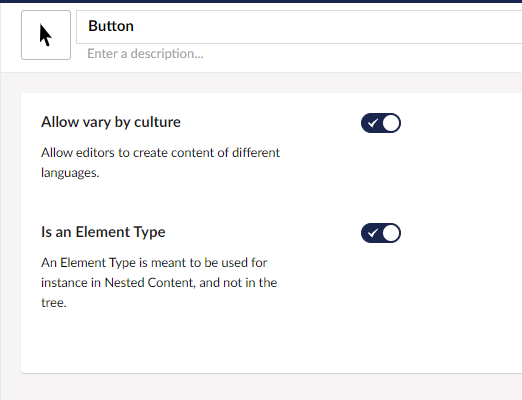Open the icon picker showing the cursor icon
This screenshot has height=400, width=522.
coord(46,35)
